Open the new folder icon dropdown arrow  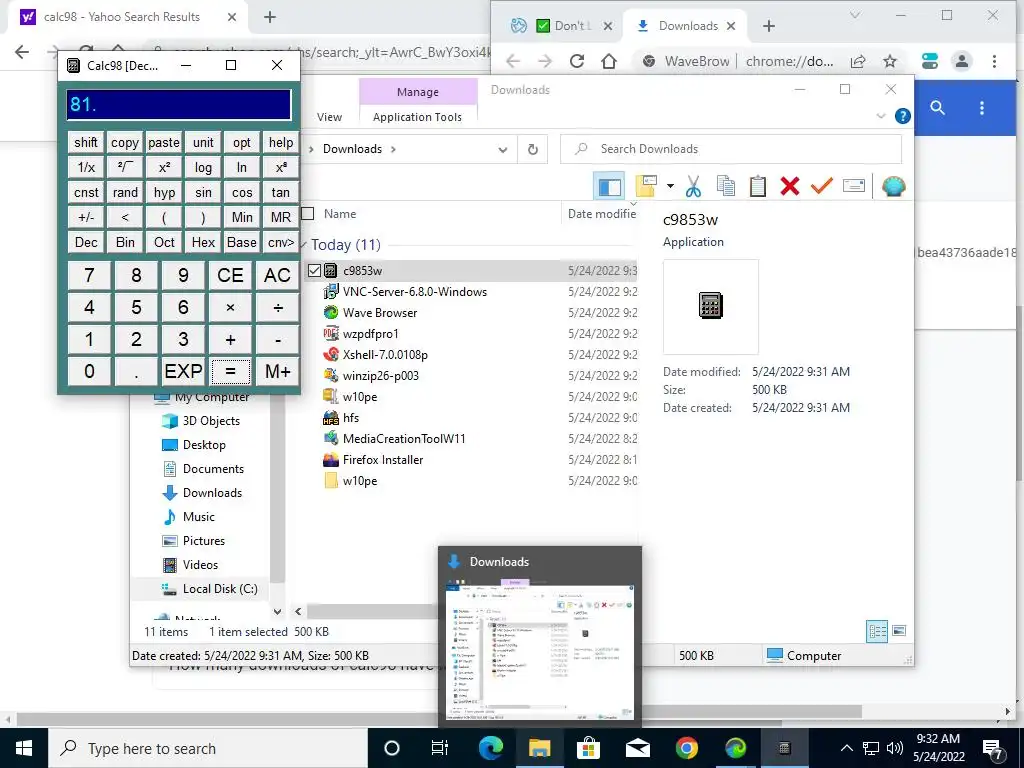[670, 187]
